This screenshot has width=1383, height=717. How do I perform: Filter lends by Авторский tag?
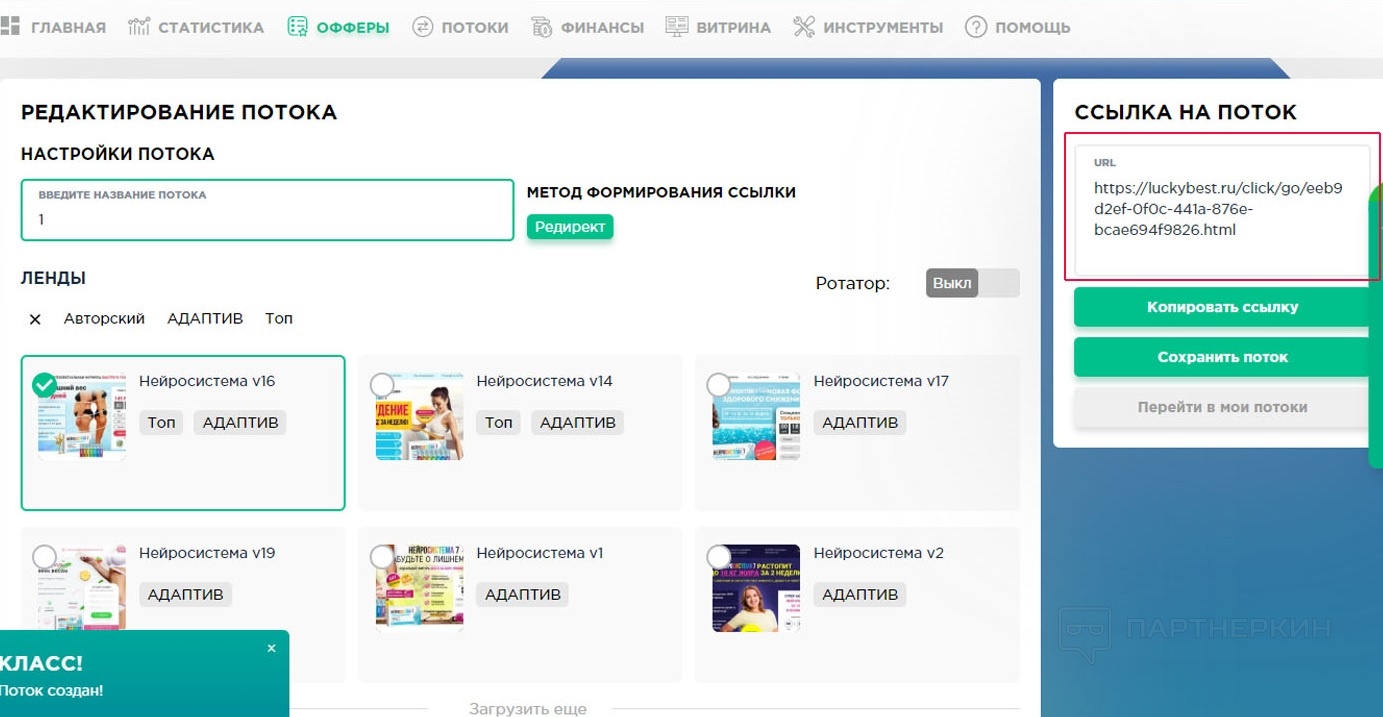(x=104, y=319)
